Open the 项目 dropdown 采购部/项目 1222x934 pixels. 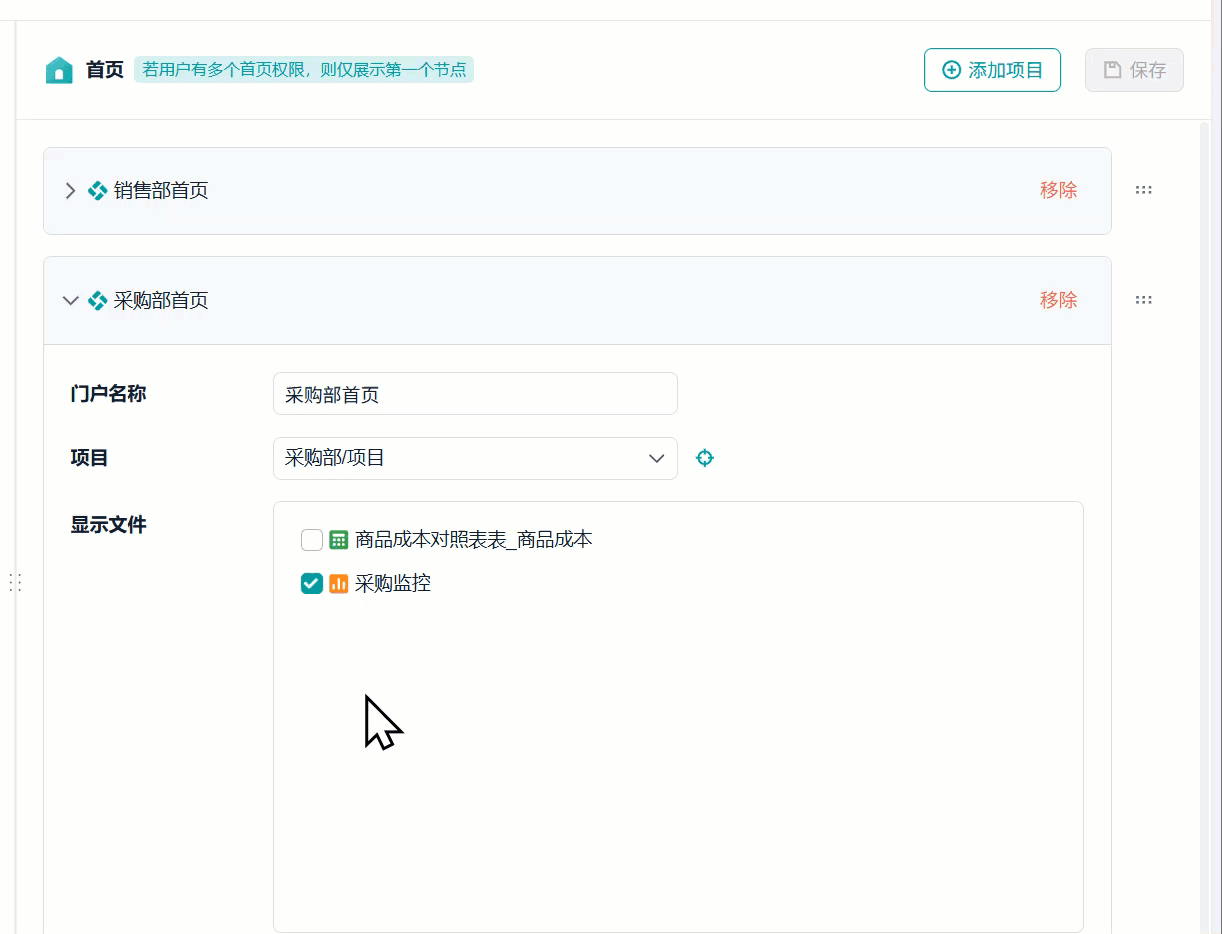[x=475, y=458]
